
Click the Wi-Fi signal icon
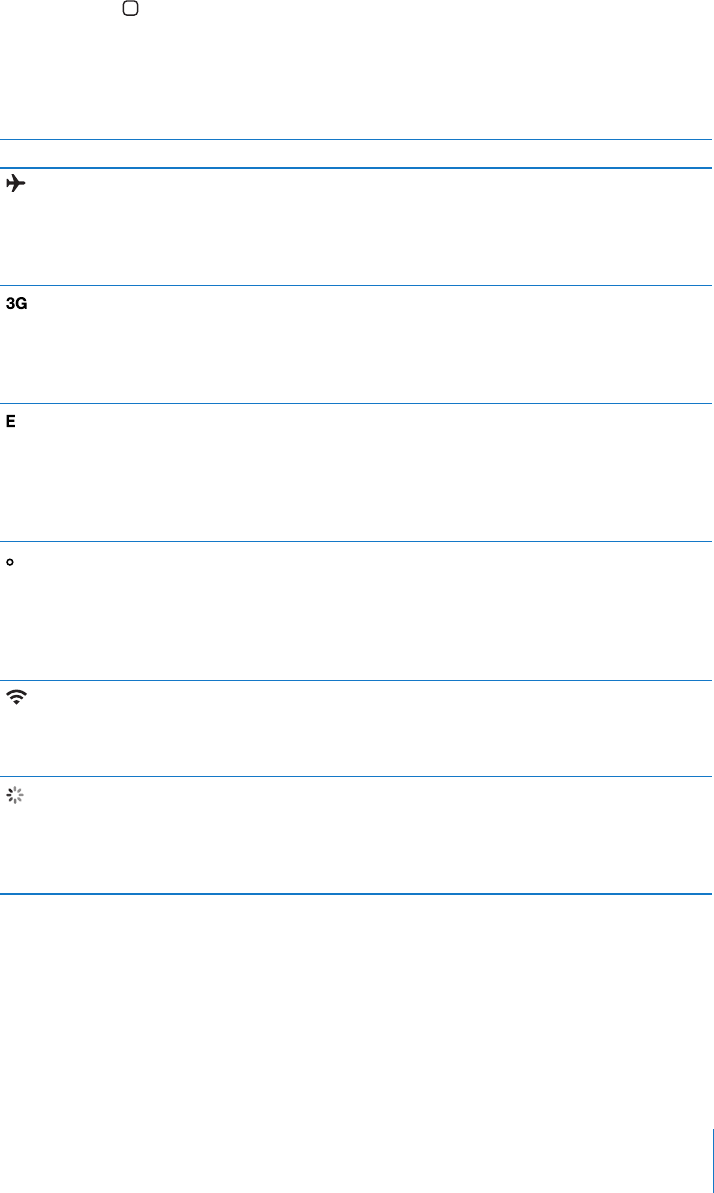(16, 699)
